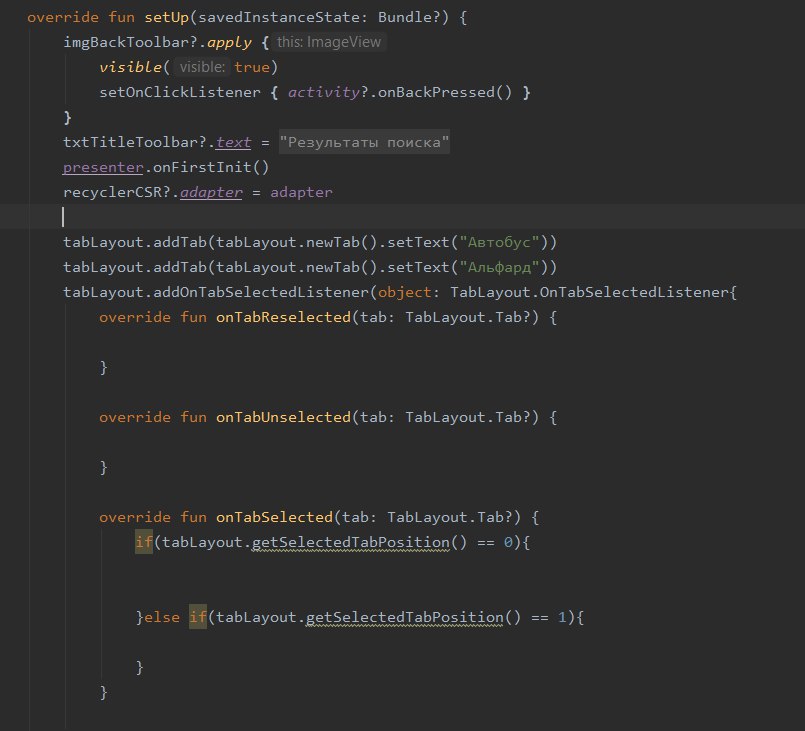The height and width of the screenshot is (731, 805).
Task: Click the underlined presenter reference
Action: click(103, 167)
